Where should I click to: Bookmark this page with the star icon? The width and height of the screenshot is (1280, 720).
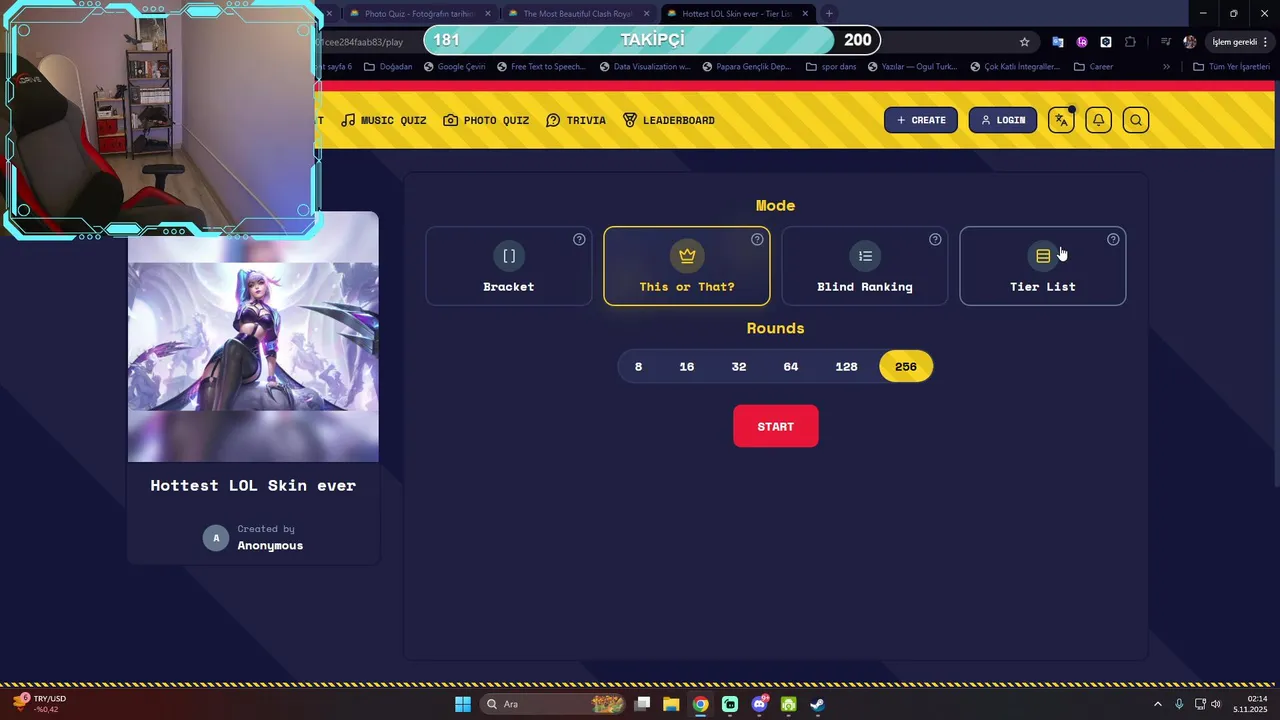1024,42
